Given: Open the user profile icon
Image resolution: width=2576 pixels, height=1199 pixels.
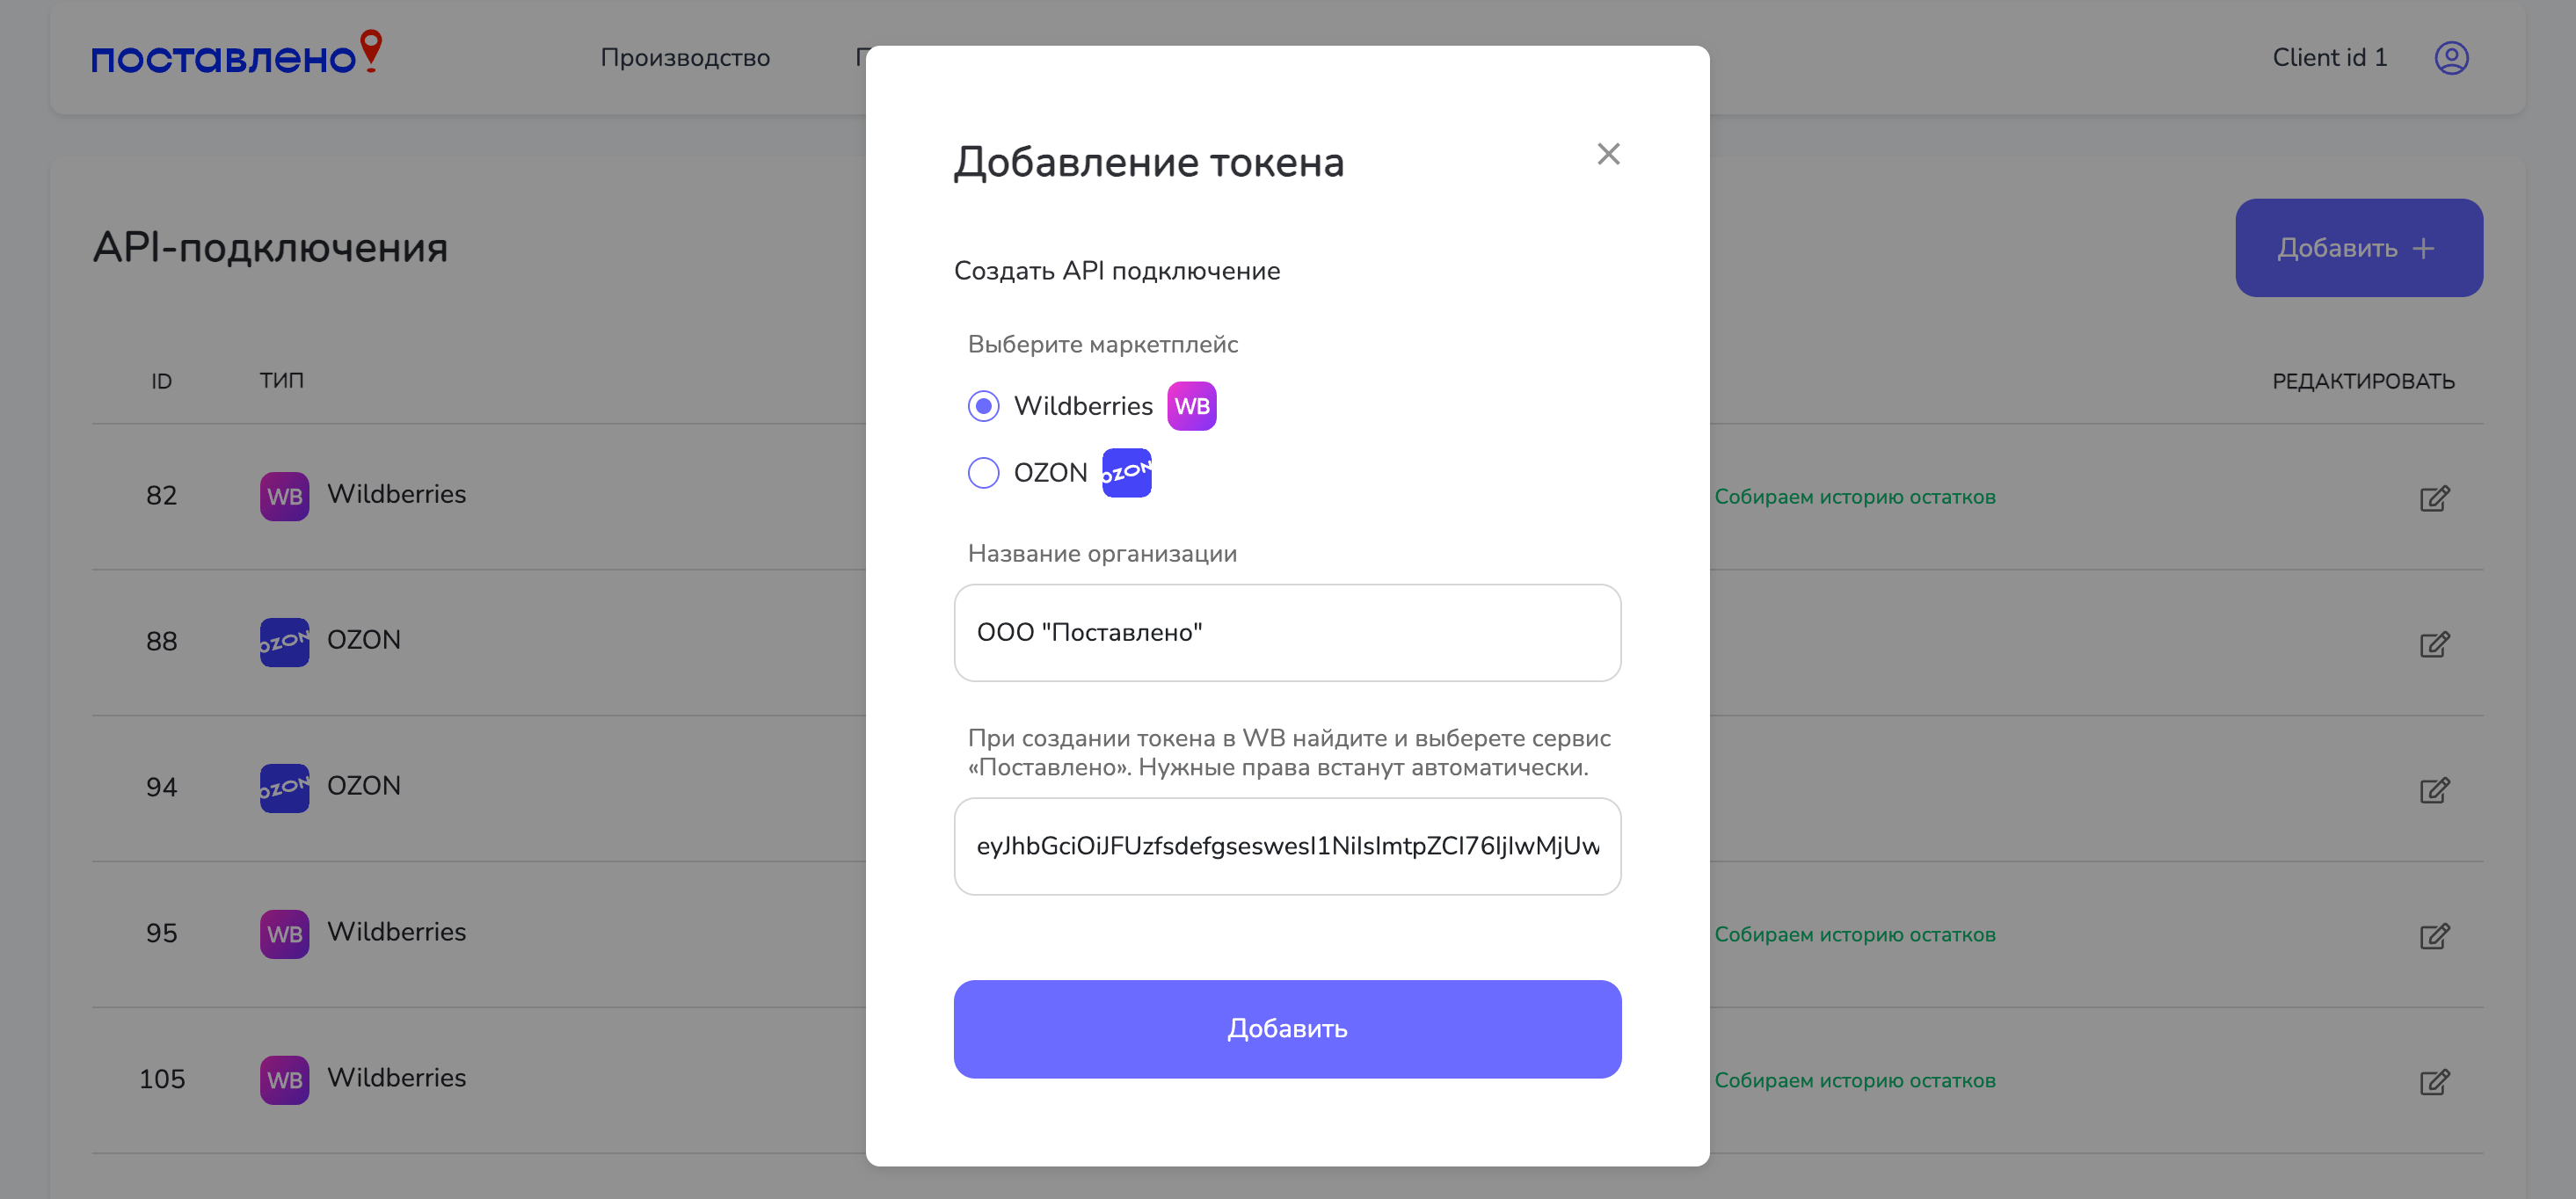Looking at the screenshot, I should coord(2451,58).
